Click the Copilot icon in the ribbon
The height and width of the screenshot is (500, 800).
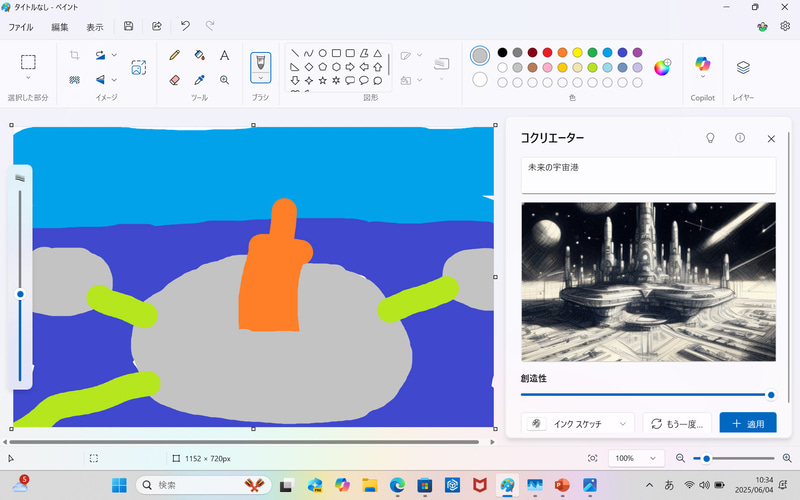click(703, 63)
